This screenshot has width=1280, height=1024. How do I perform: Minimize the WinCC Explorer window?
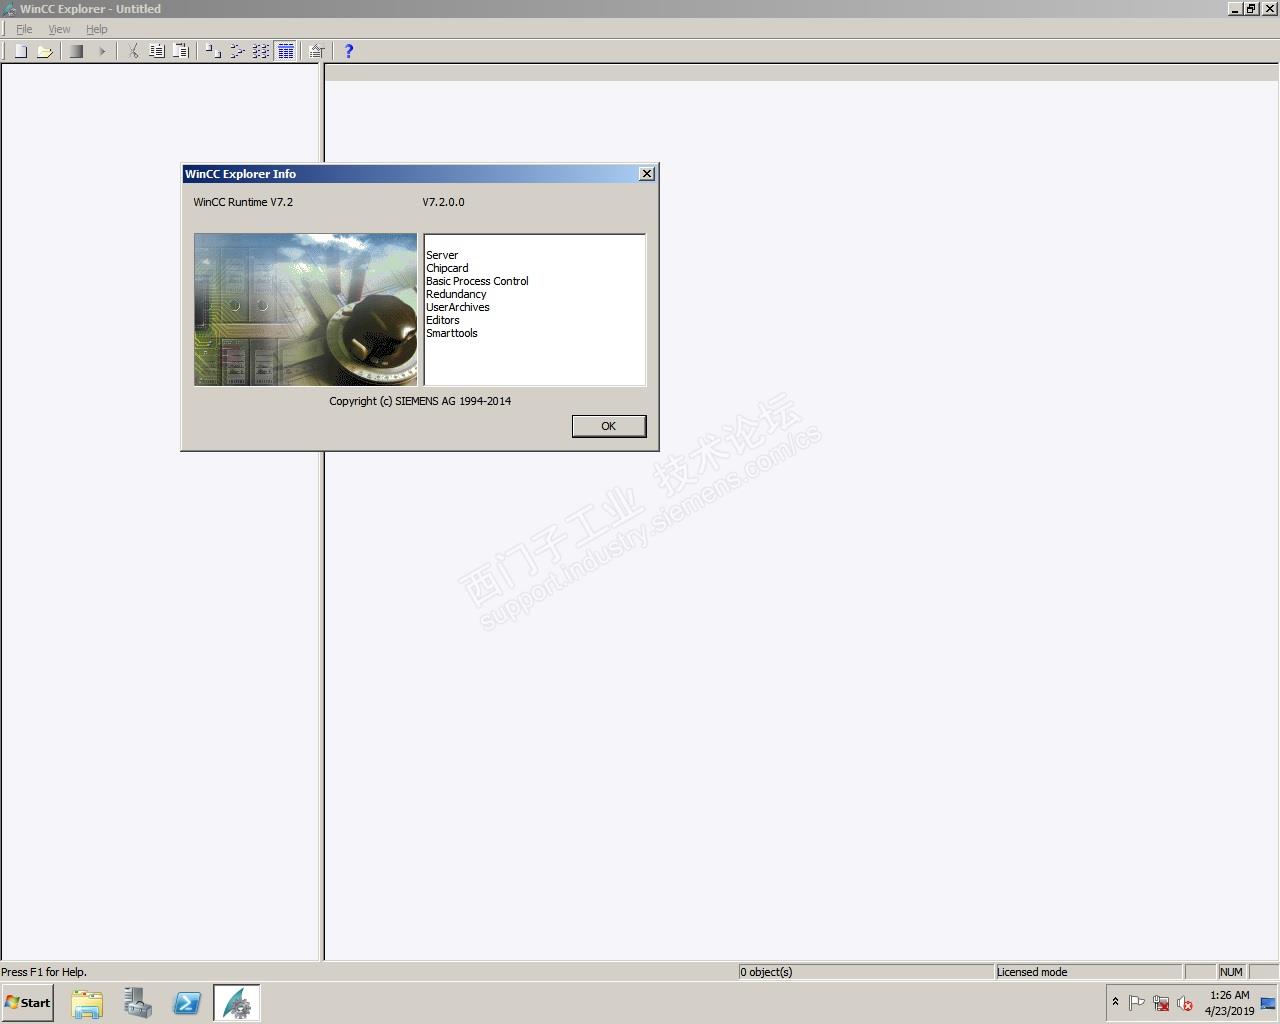click(x=1235, y=9)
